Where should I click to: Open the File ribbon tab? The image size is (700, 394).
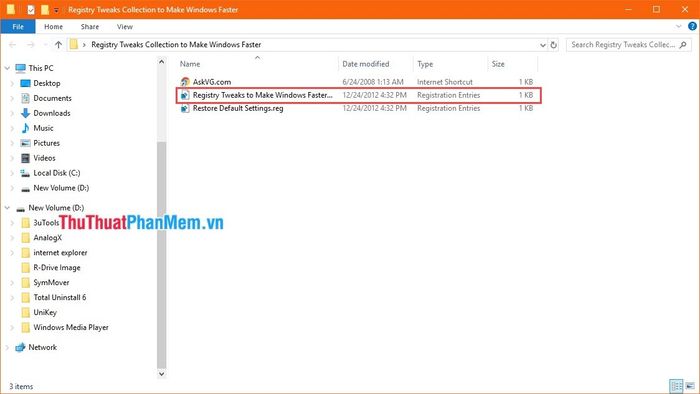18,27
